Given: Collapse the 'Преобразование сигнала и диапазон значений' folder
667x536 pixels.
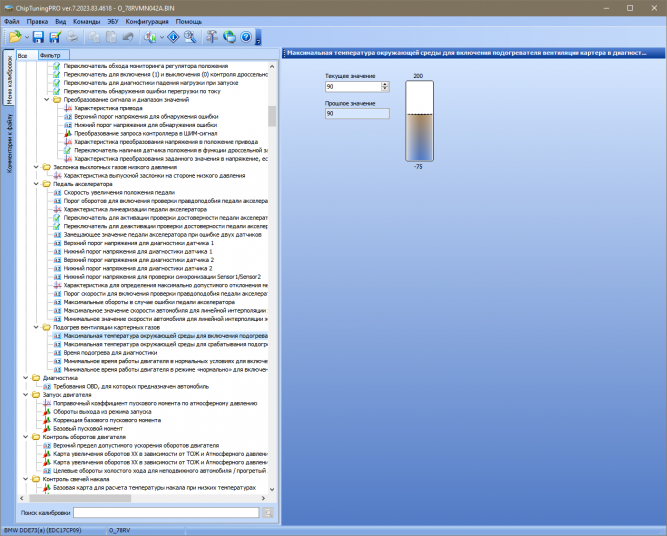Looking at the screenshot, I should (46, 100).
